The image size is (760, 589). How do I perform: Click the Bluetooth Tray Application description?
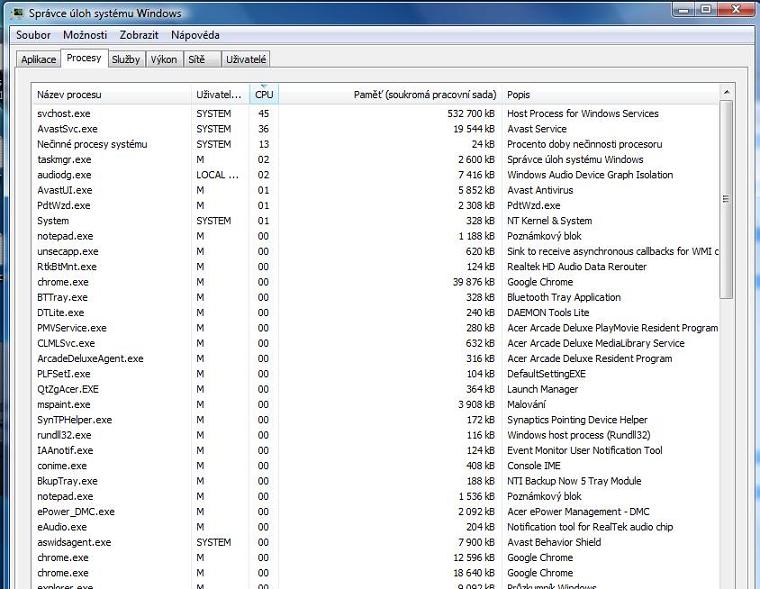point(564,298)
